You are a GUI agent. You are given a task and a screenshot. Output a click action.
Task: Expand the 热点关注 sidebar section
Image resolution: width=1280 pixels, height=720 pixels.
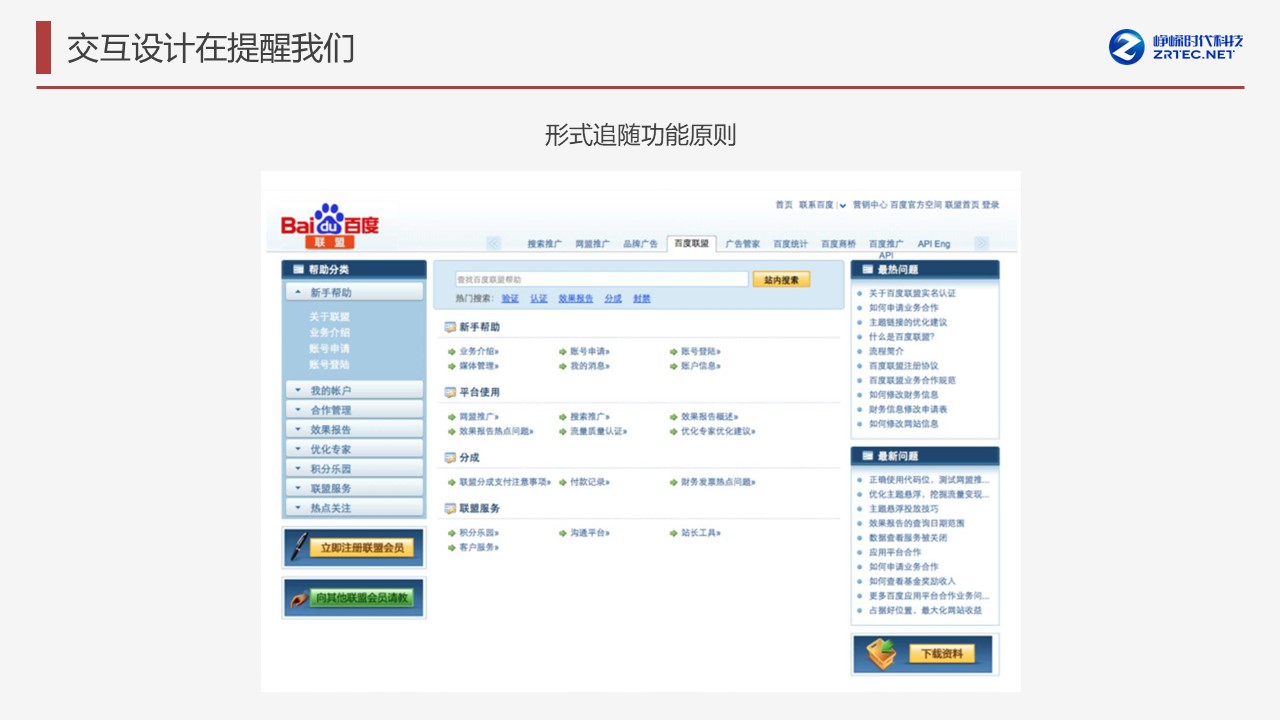tap(354, 508)
